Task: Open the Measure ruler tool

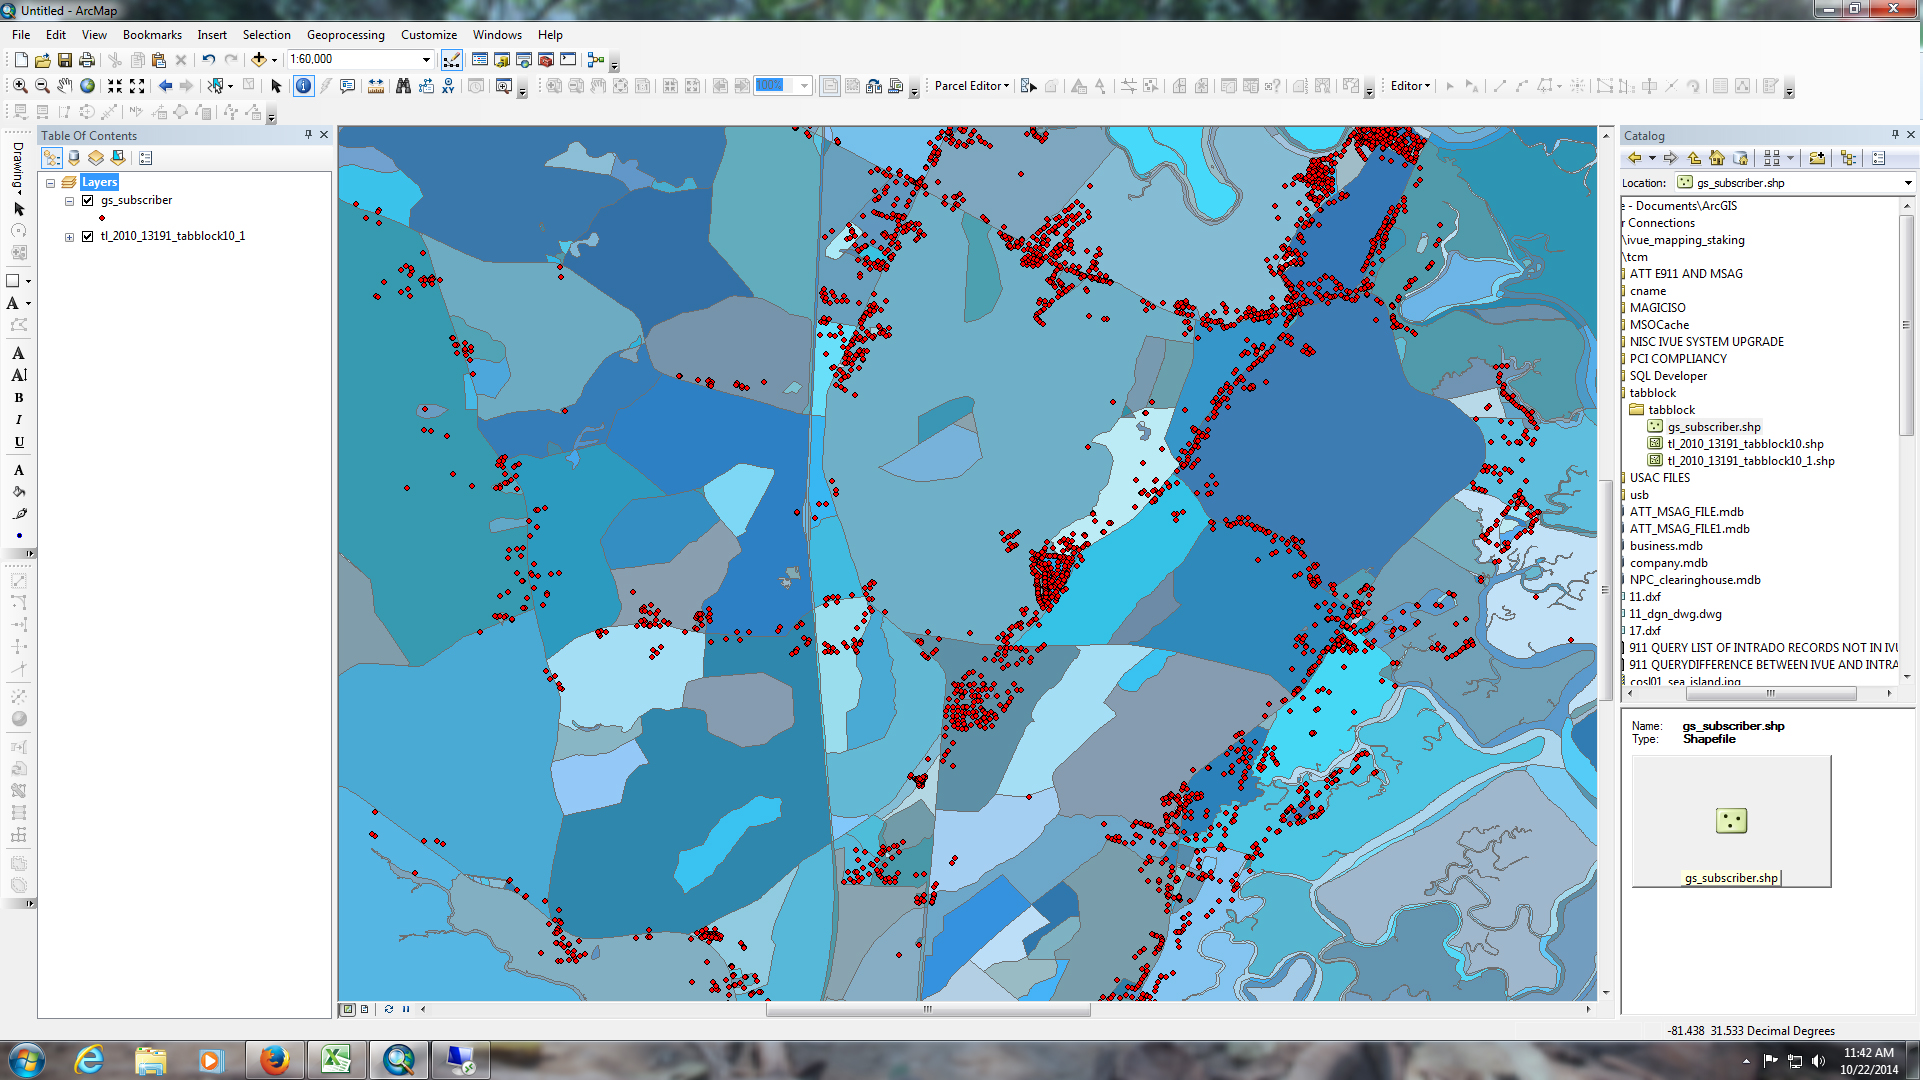Action: (x=375, y=86)
